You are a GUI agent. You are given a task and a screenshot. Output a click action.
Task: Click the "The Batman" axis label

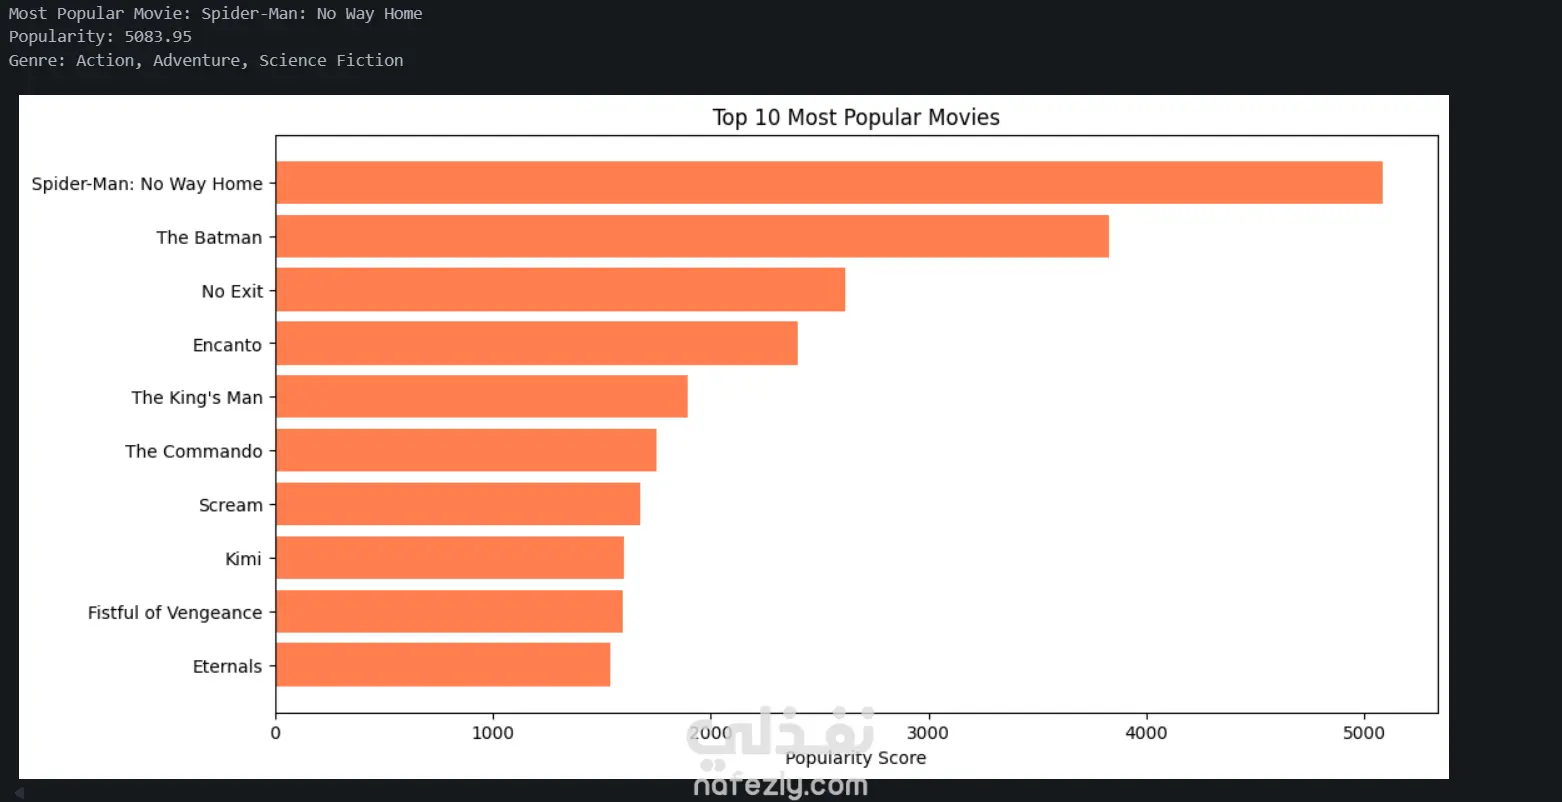pos(209,238)
